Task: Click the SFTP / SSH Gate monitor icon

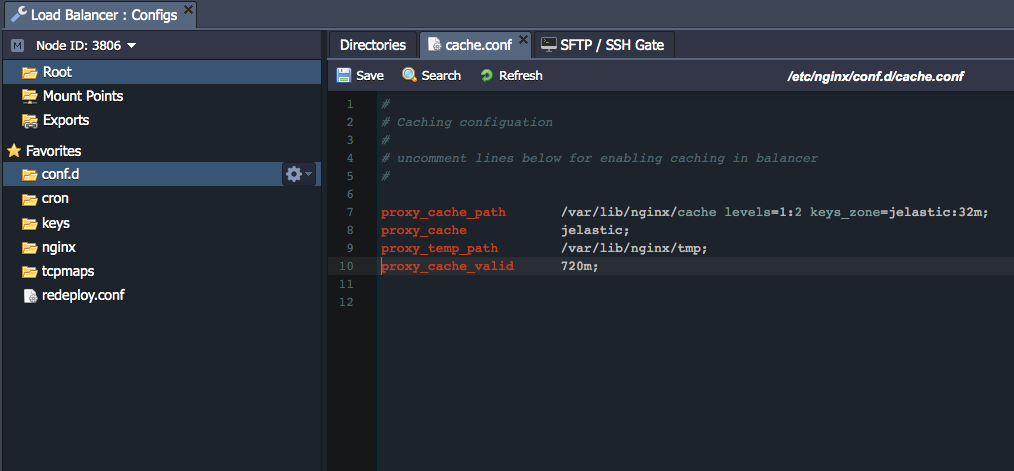Action: pos(549,45)
